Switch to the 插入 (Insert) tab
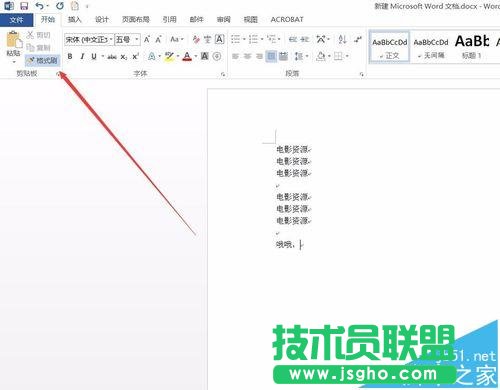Screen dimensions: 500x390 pos(75,19)
